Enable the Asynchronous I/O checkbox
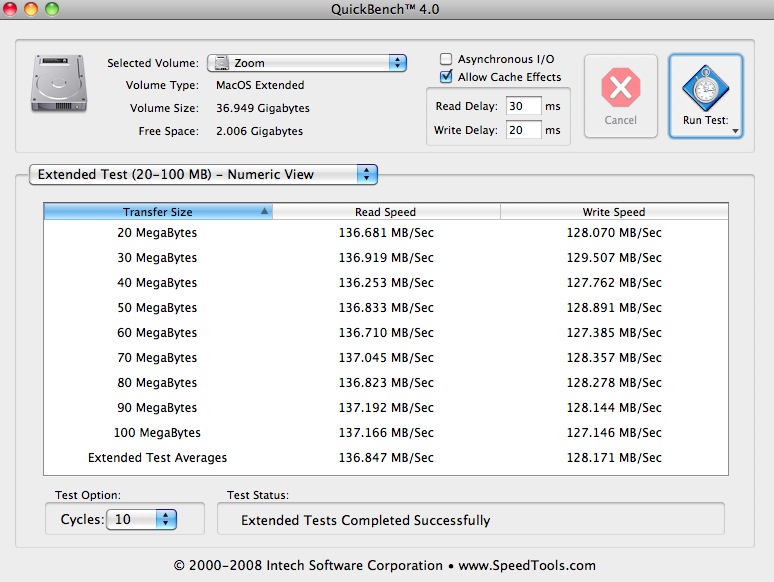The width and height of the screenshot is (774, 582). click(x=446, y=59)
